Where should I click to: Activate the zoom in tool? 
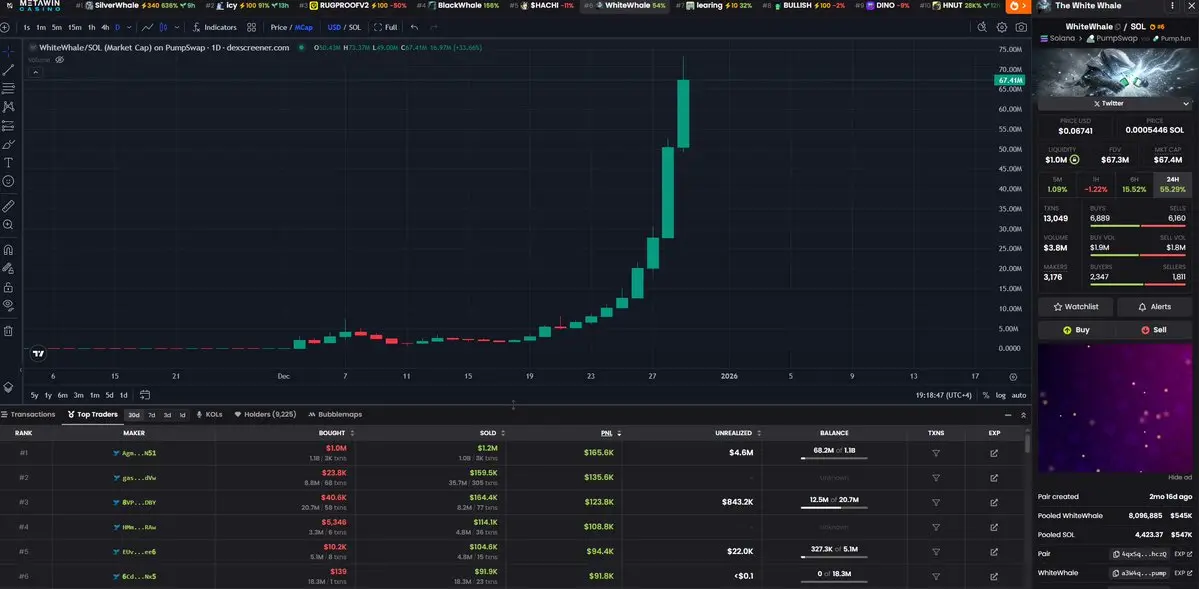(x=8, y=225)
